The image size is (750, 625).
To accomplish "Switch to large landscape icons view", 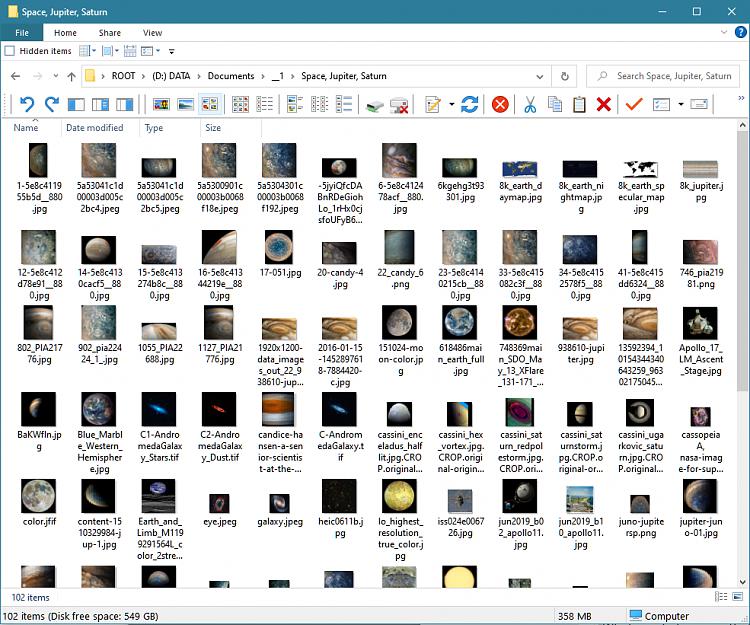I will [186, 104].
